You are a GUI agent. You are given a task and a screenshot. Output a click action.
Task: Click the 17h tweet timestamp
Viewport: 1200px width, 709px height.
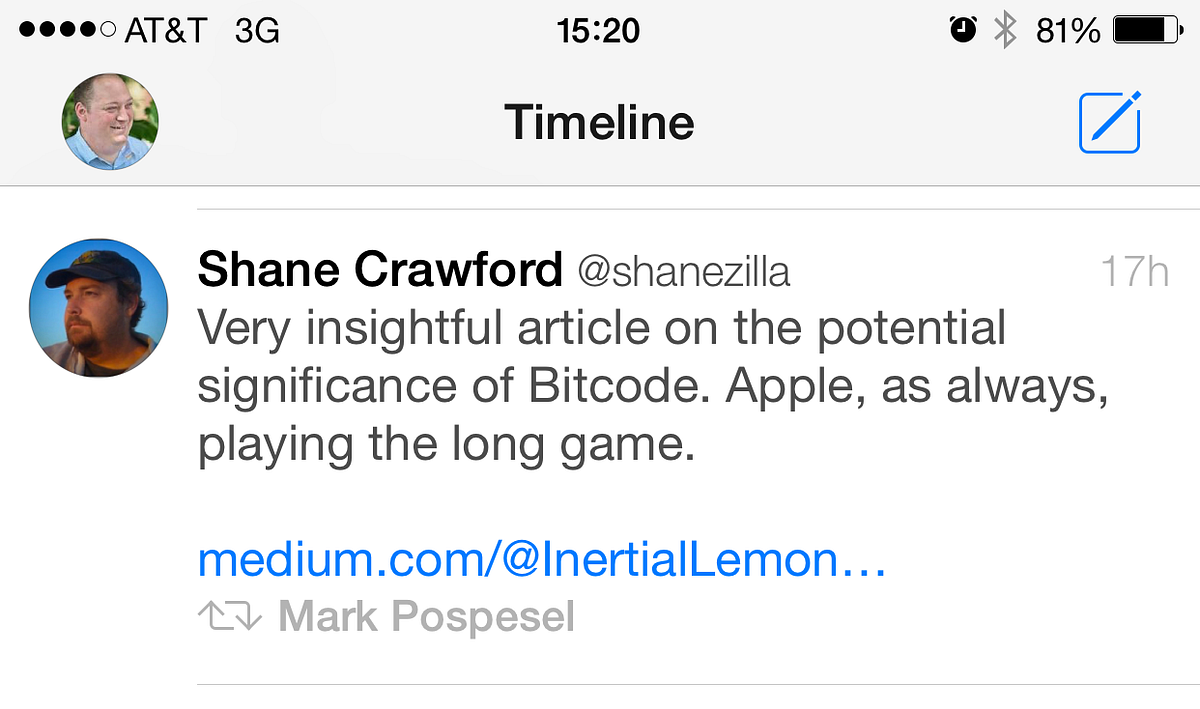point(1134,271)
